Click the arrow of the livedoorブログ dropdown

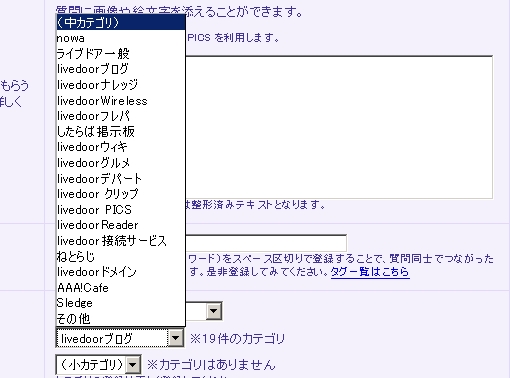click(175, 338)
